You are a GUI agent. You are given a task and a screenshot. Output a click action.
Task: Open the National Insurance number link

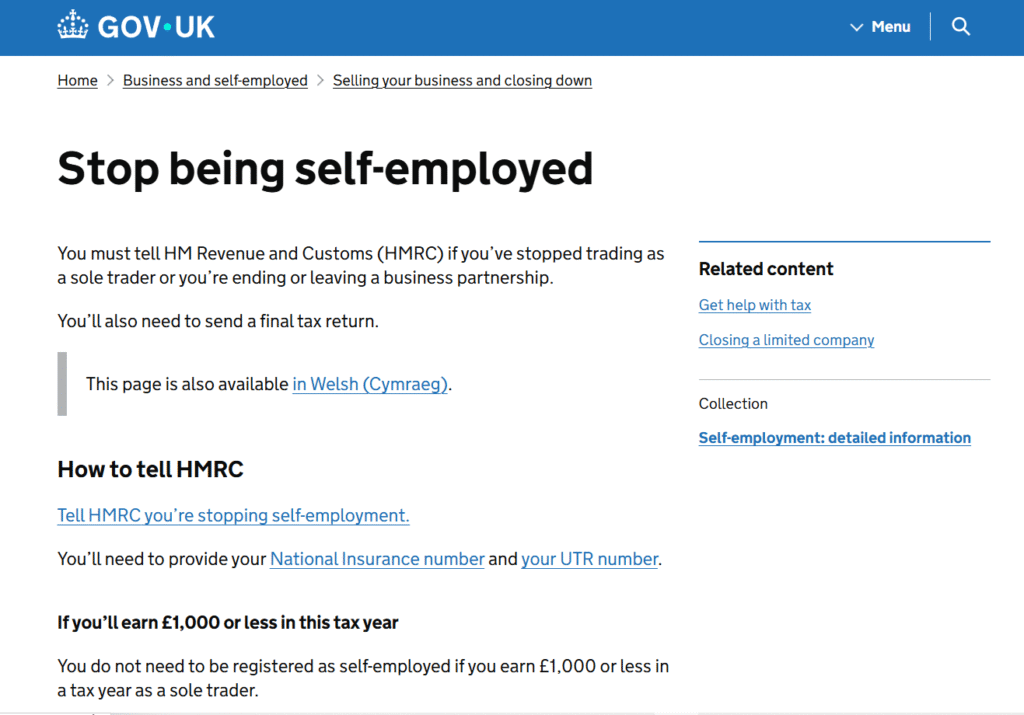click(377, 558)
